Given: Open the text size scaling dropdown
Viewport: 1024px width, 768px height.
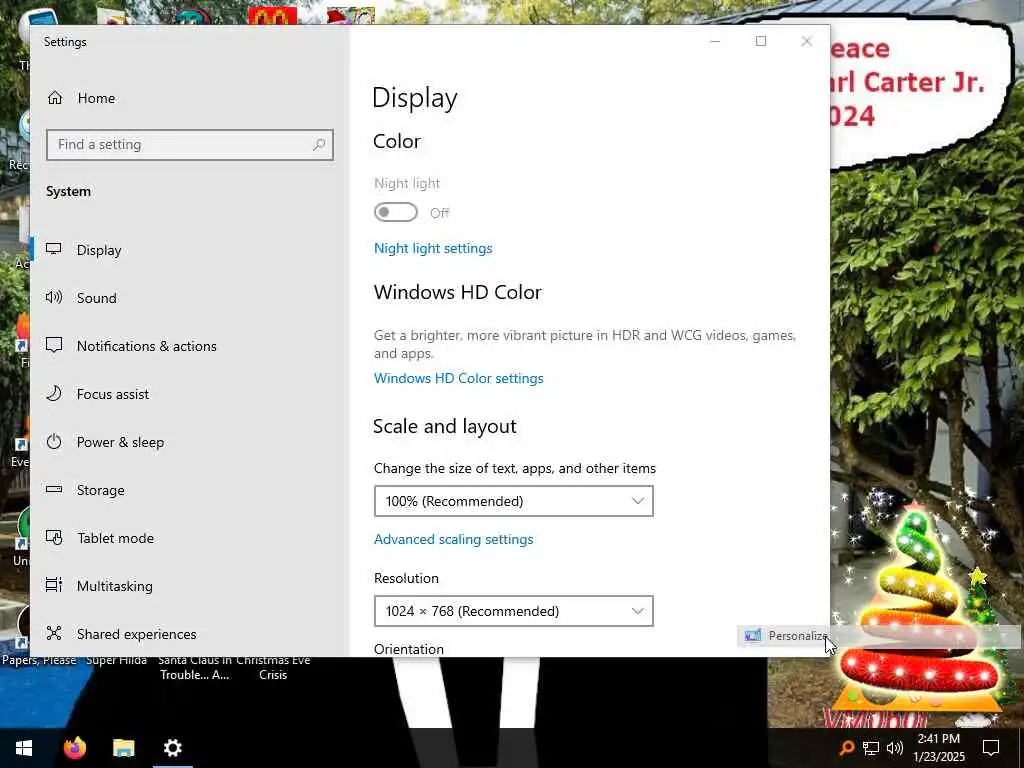Looking at the screenshot, I should tap(513, 501).
